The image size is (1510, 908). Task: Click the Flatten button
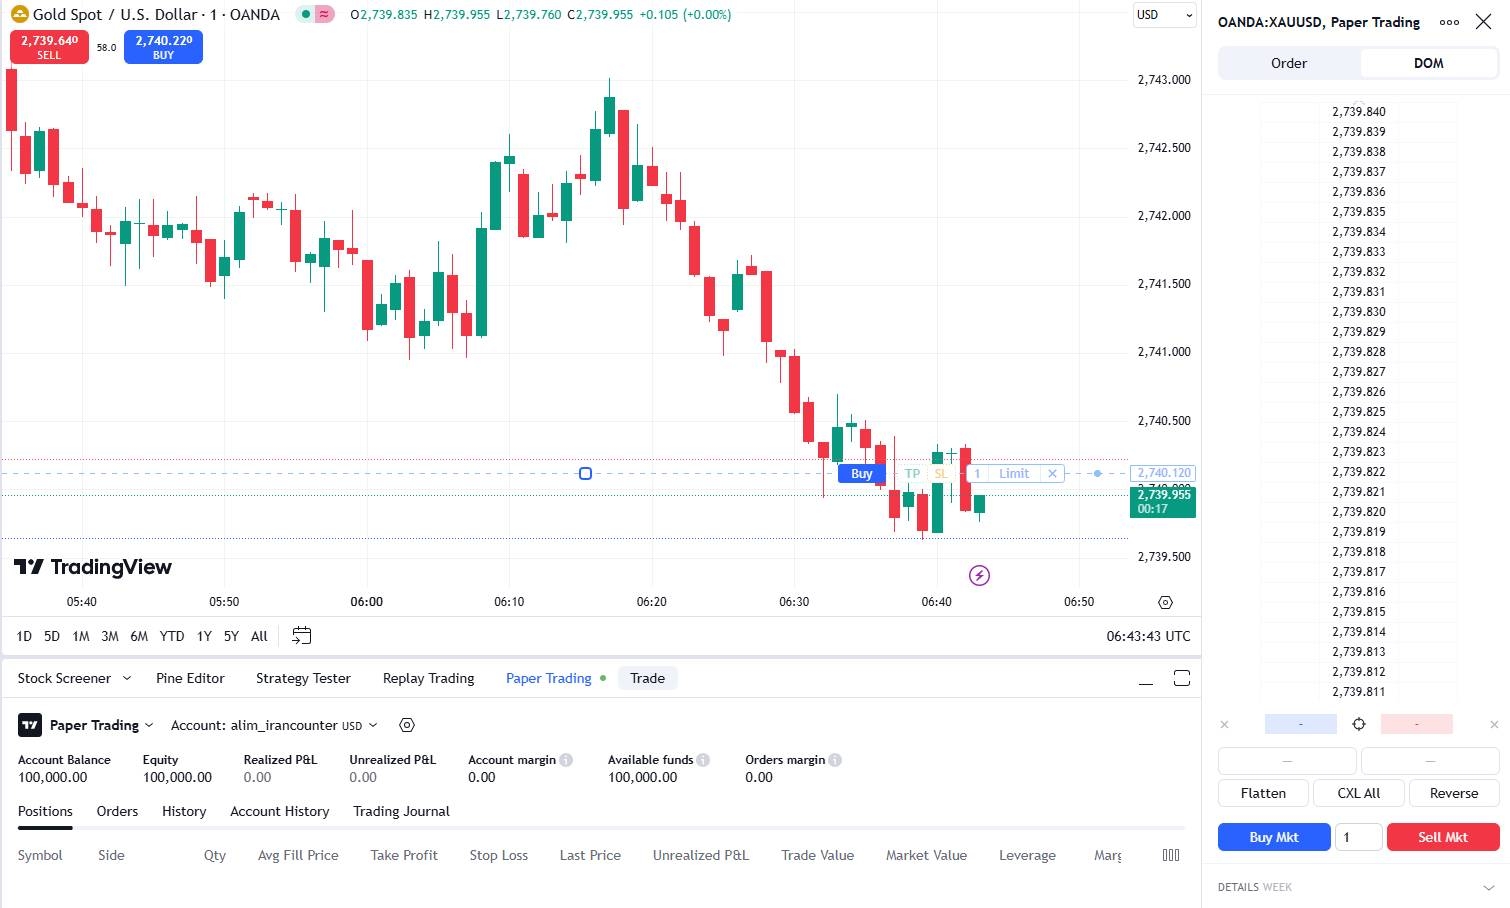click(x=1263, y=793)
